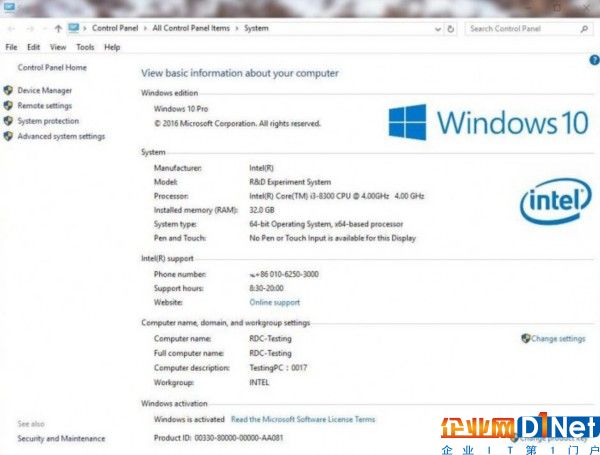This screenshot has height=455, width=600.
Task: Select All Control Panel Items breadcrumb
Action: [191, 28]
